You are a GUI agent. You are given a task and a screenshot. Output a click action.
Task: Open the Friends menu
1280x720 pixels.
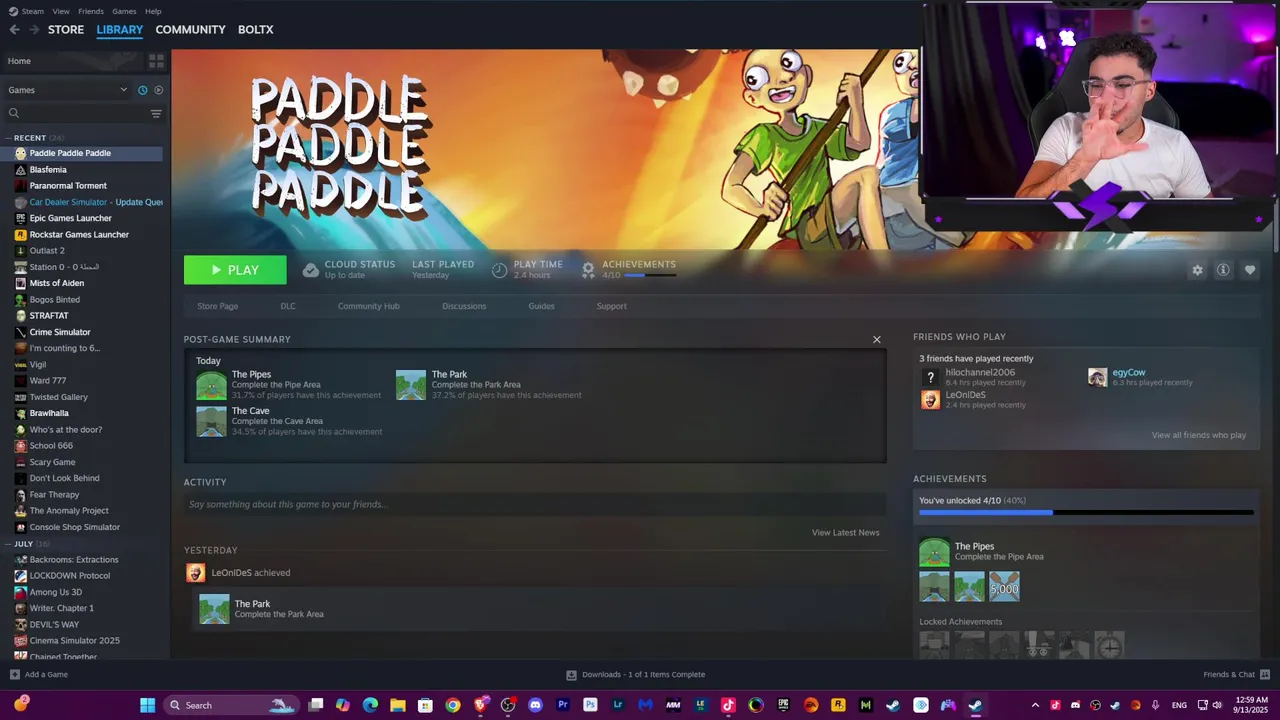coord(91,11)
